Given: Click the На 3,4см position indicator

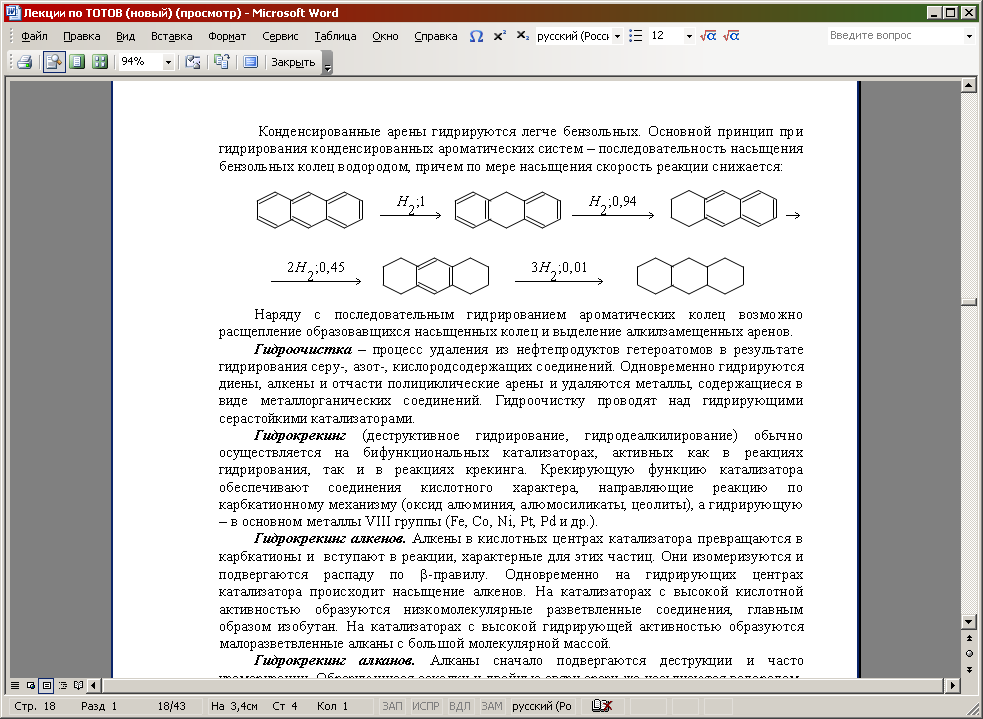Looking at the screenshot, I should point(234,706).
